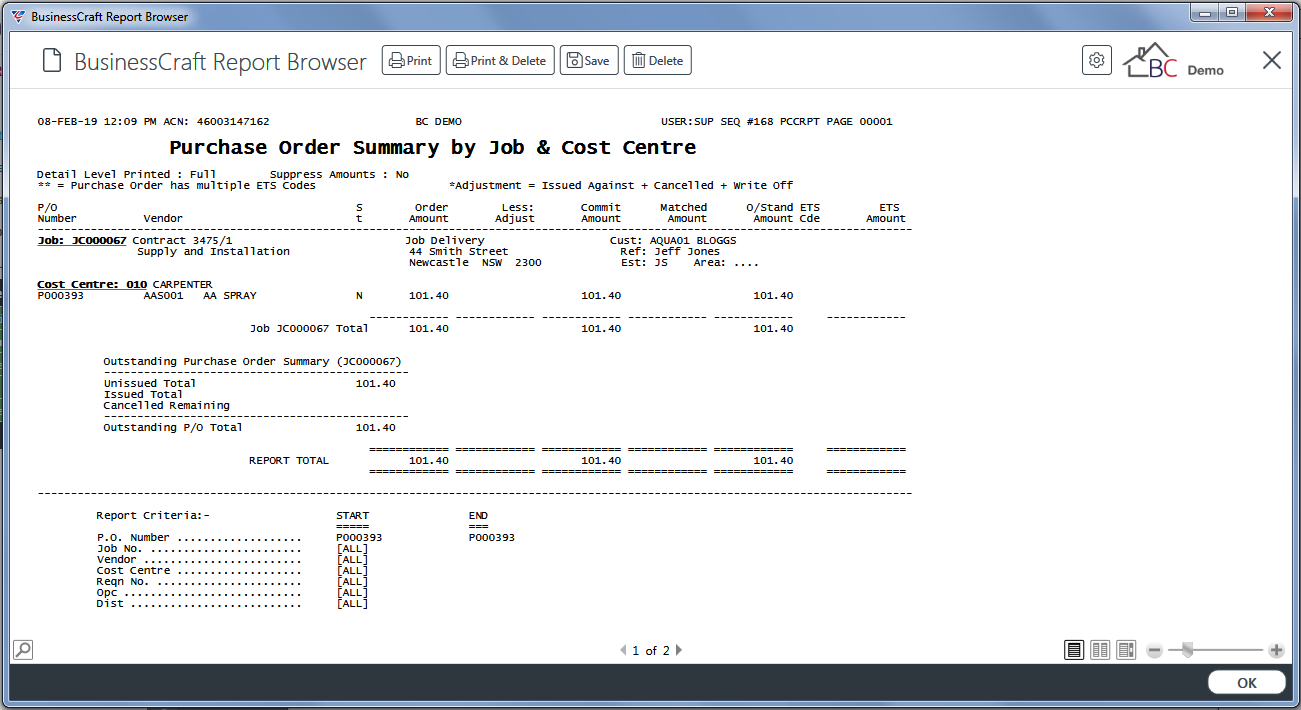Open the settings gear icon
This screenshot has width=1301, height=710.
pos(1097,60)
